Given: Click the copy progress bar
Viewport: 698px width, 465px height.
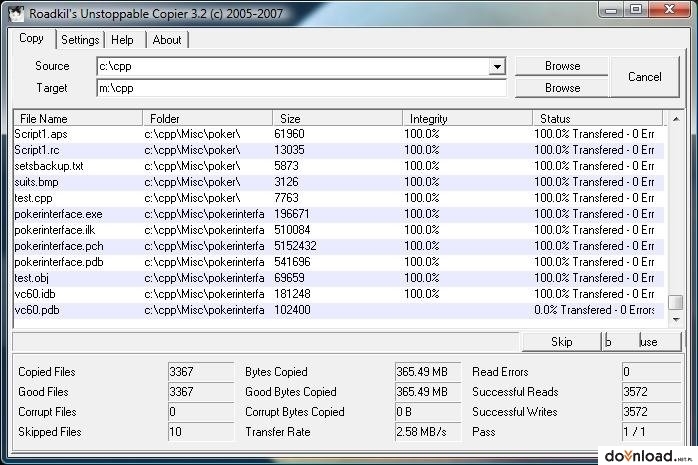Looking at the screenshot, I should [x=266, y=342].
